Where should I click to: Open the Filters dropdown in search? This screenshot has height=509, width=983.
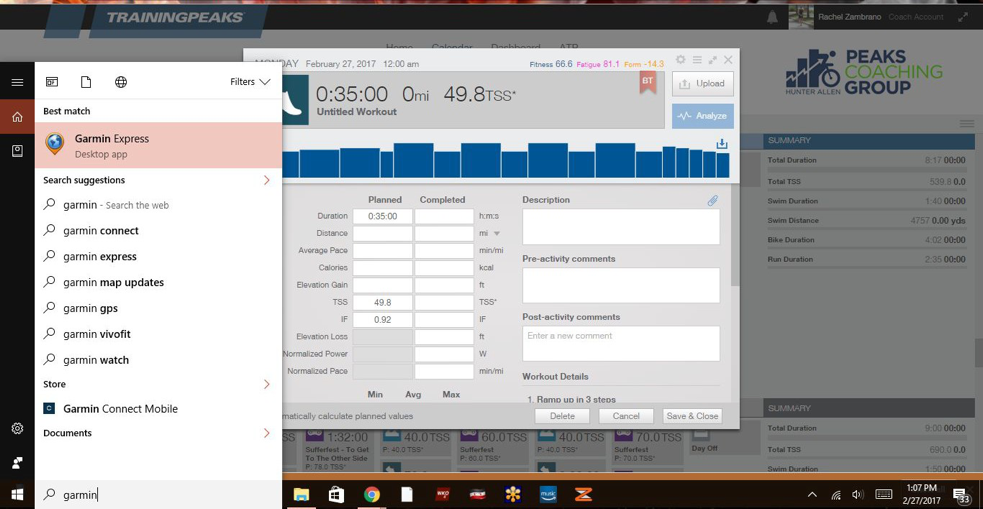point(250,81)
